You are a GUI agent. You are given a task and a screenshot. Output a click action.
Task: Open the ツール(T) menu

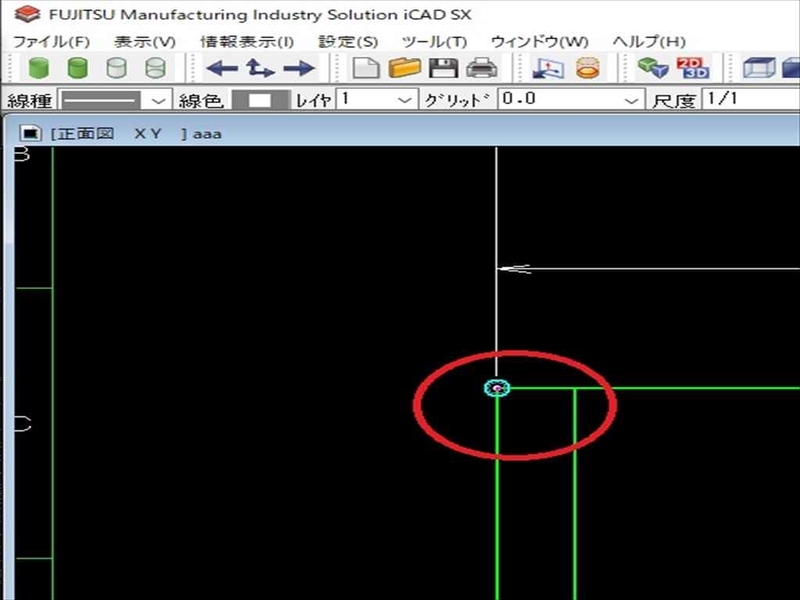coord(434,42)
